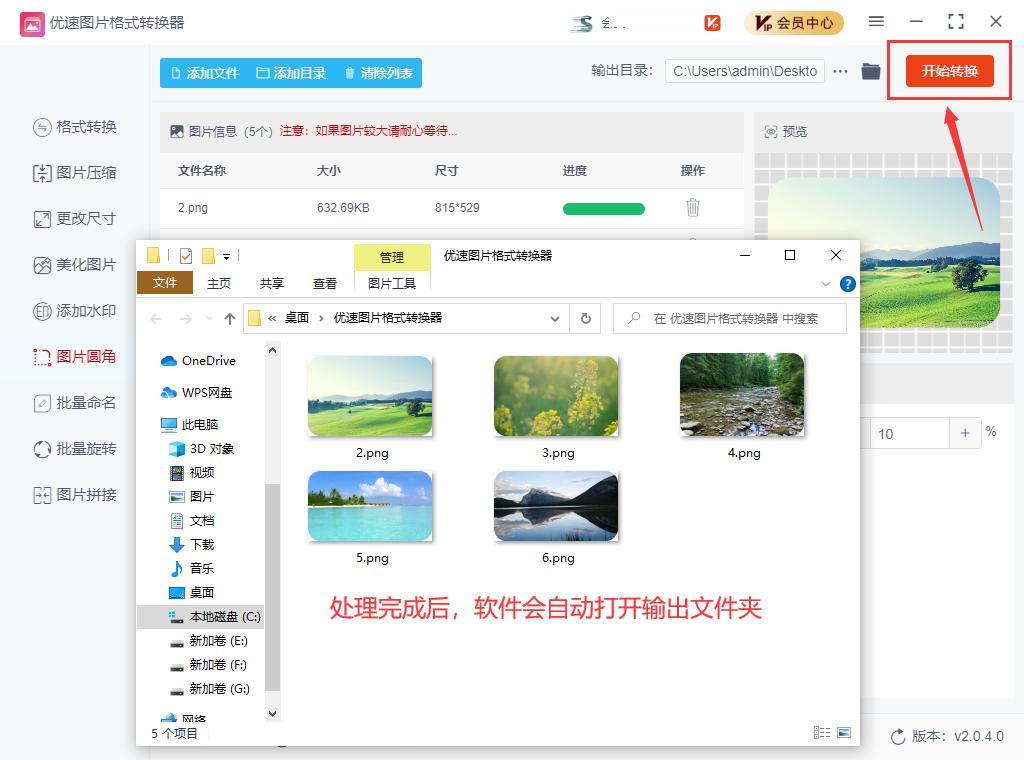The height and width of the screenshot is (760, 1024).
Task: Click the output directory path field
Action: click(744, 71)
